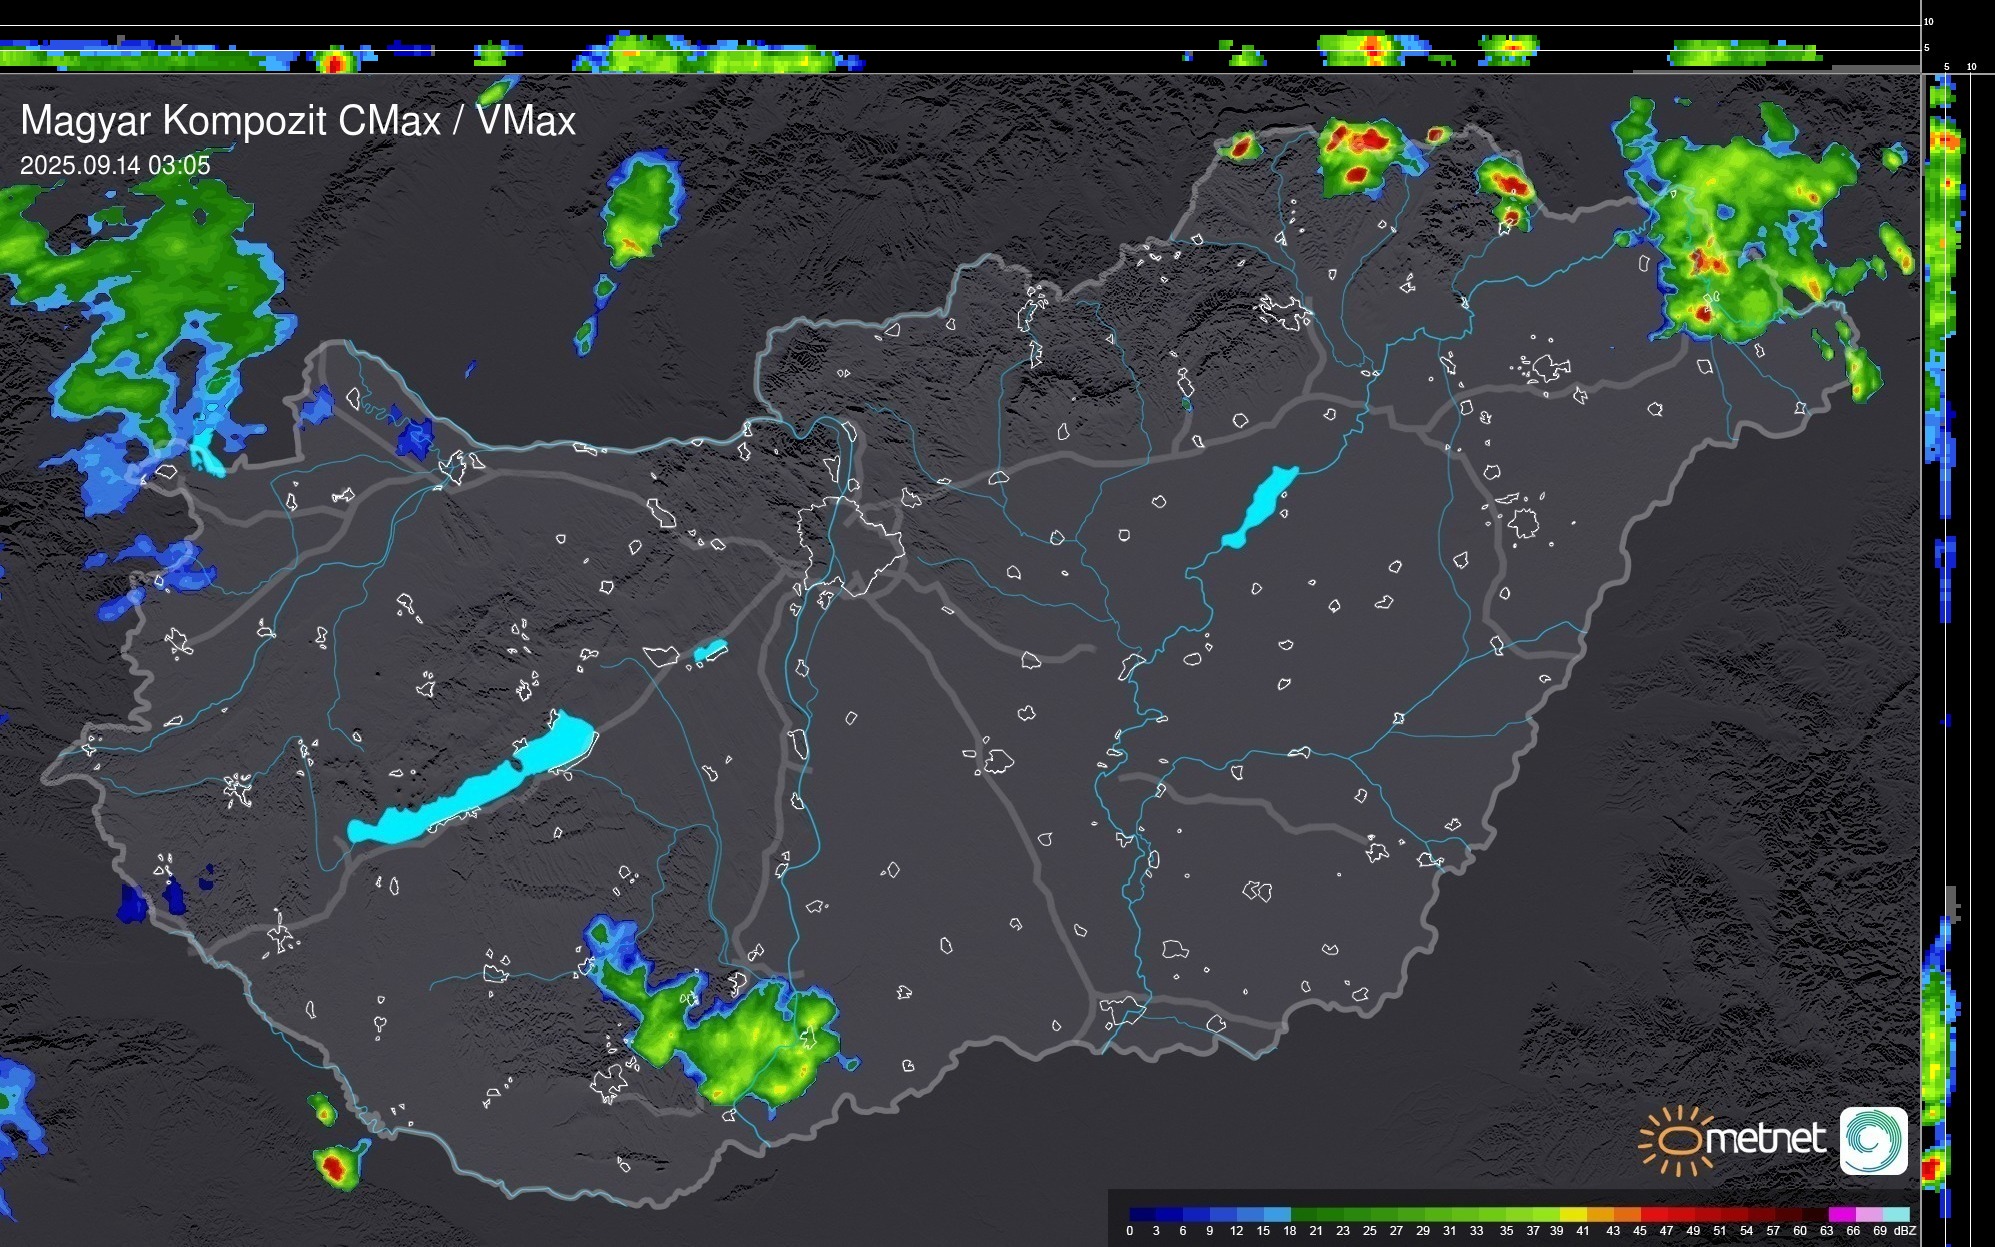Click the Magyar Kompozit CMax / VMax title

[x=298, y=121]
